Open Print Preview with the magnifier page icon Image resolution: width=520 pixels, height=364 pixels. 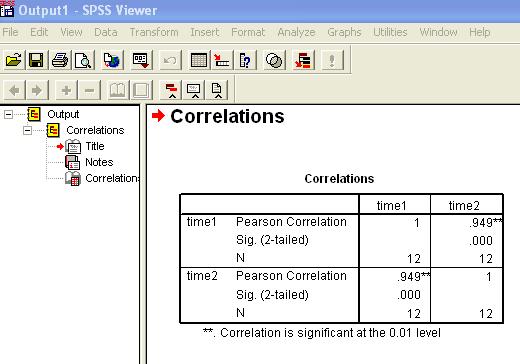click(x=83, y=60)
